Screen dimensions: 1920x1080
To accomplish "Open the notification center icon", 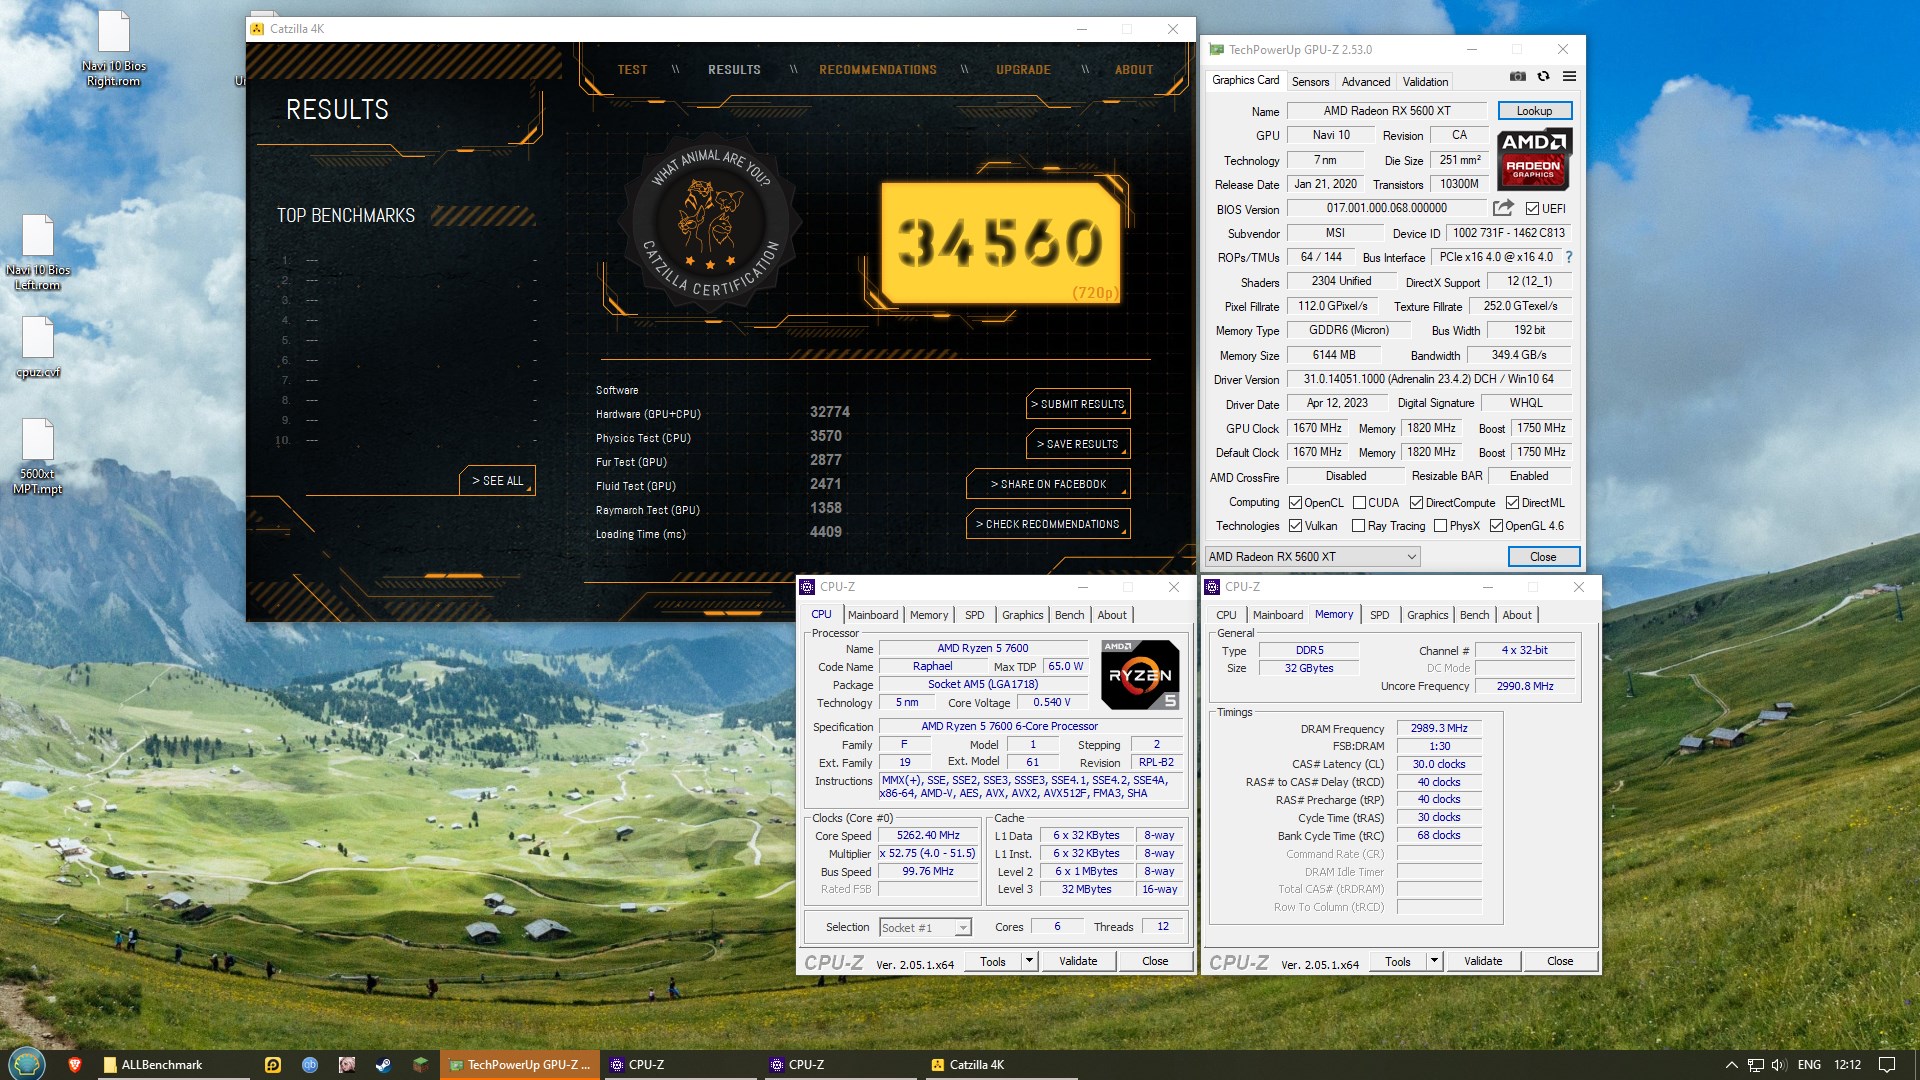I will coord(1887,1065).
